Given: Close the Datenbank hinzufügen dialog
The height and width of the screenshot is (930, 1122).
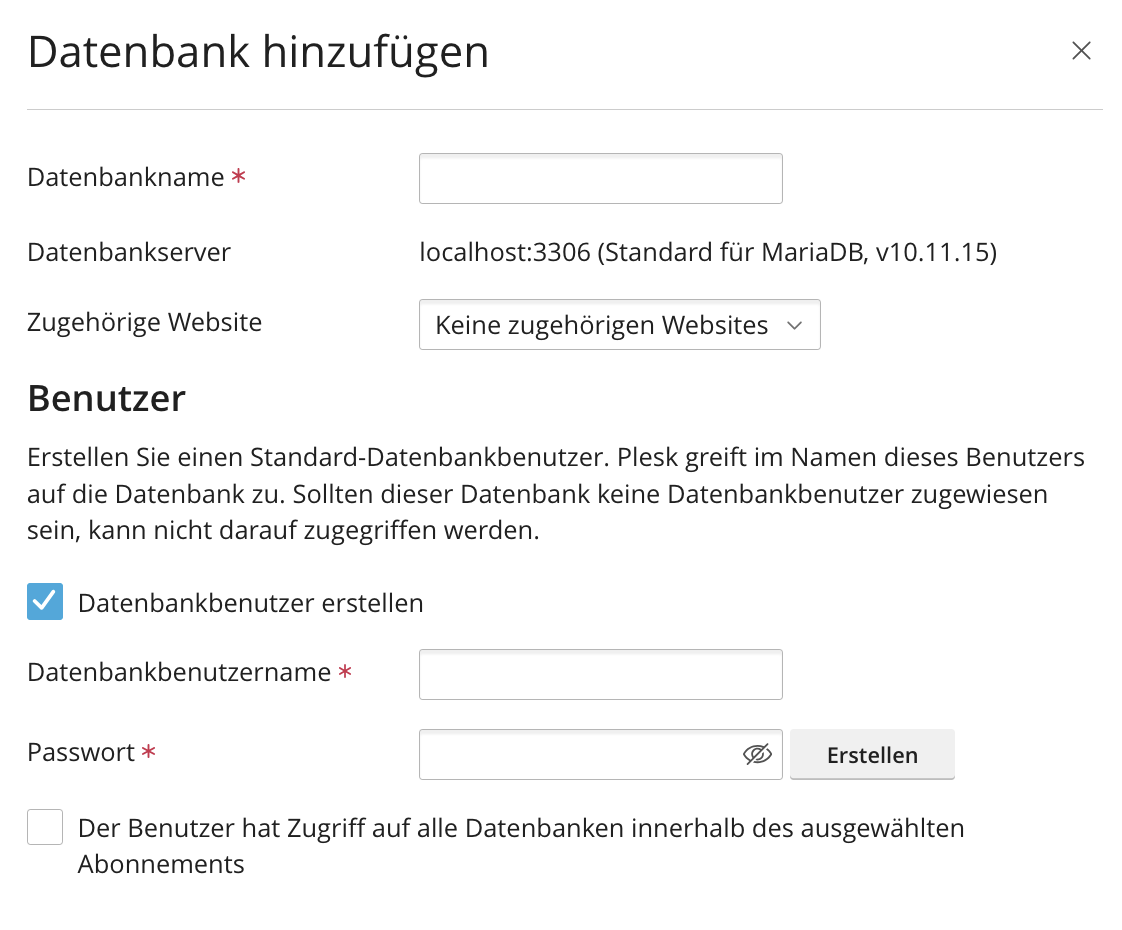Looking at the screenshot, I should click(1081, 51).
